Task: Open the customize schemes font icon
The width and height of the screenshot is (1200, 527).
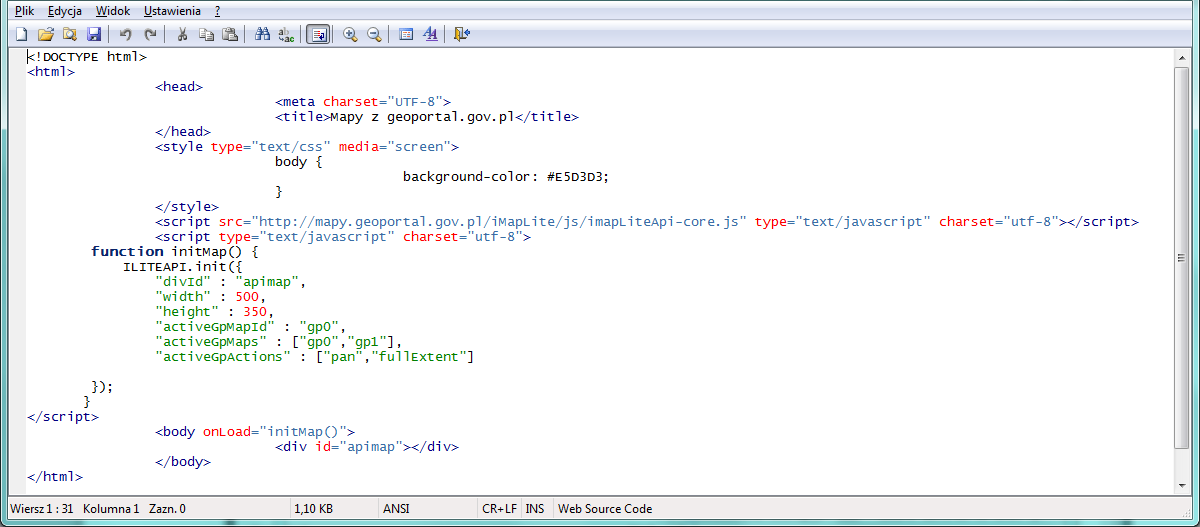Action: pyautogui.click(x=430, y=34)
